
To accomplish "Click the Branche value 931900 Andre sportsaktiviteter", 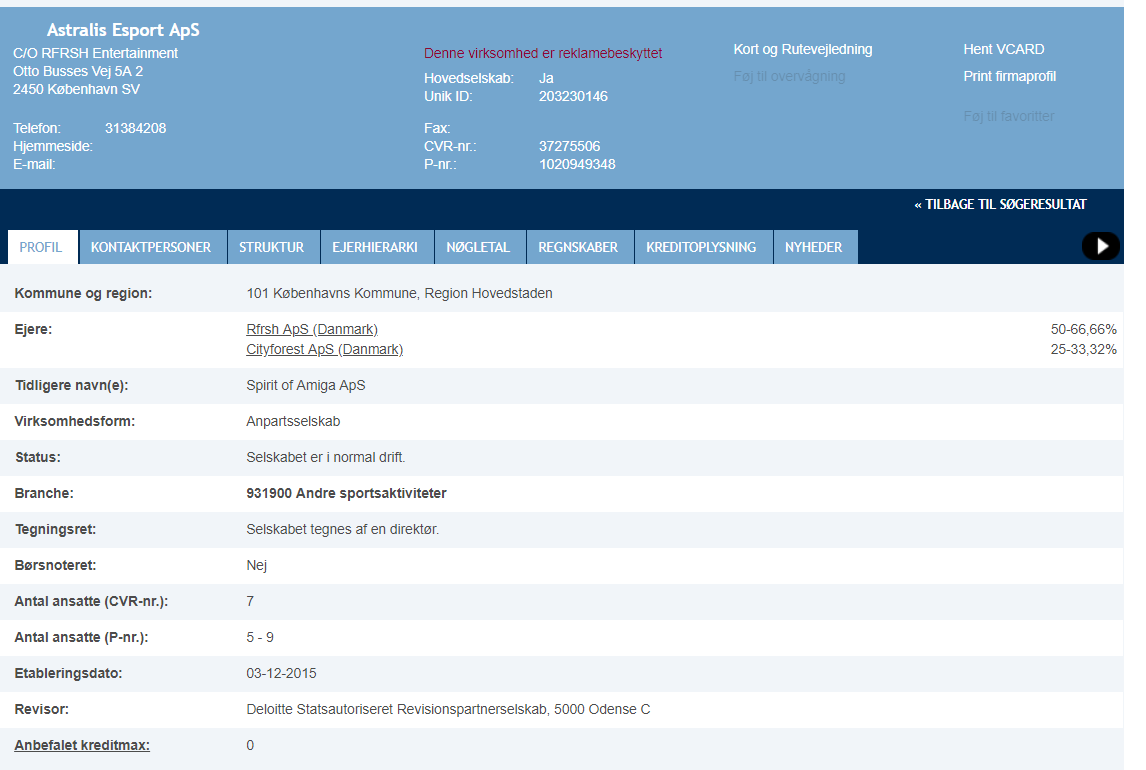I will [346, 493].
